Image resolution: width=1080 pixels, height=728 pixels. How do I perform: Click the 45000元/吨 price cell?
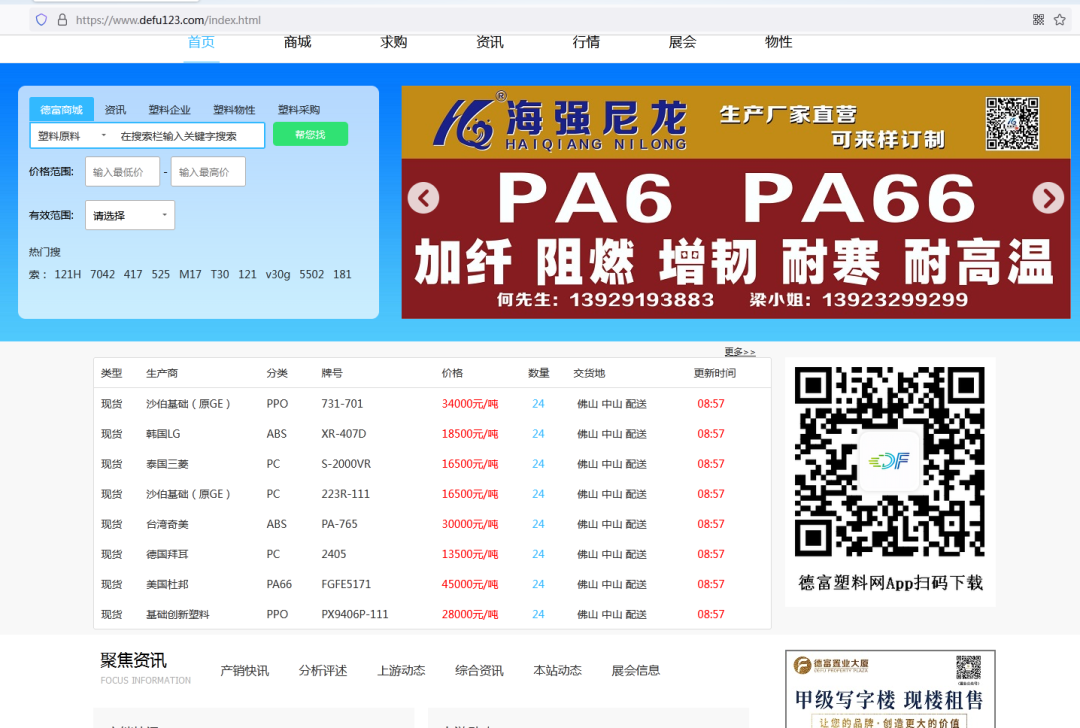pyautogui.click(x=470, y=584)
